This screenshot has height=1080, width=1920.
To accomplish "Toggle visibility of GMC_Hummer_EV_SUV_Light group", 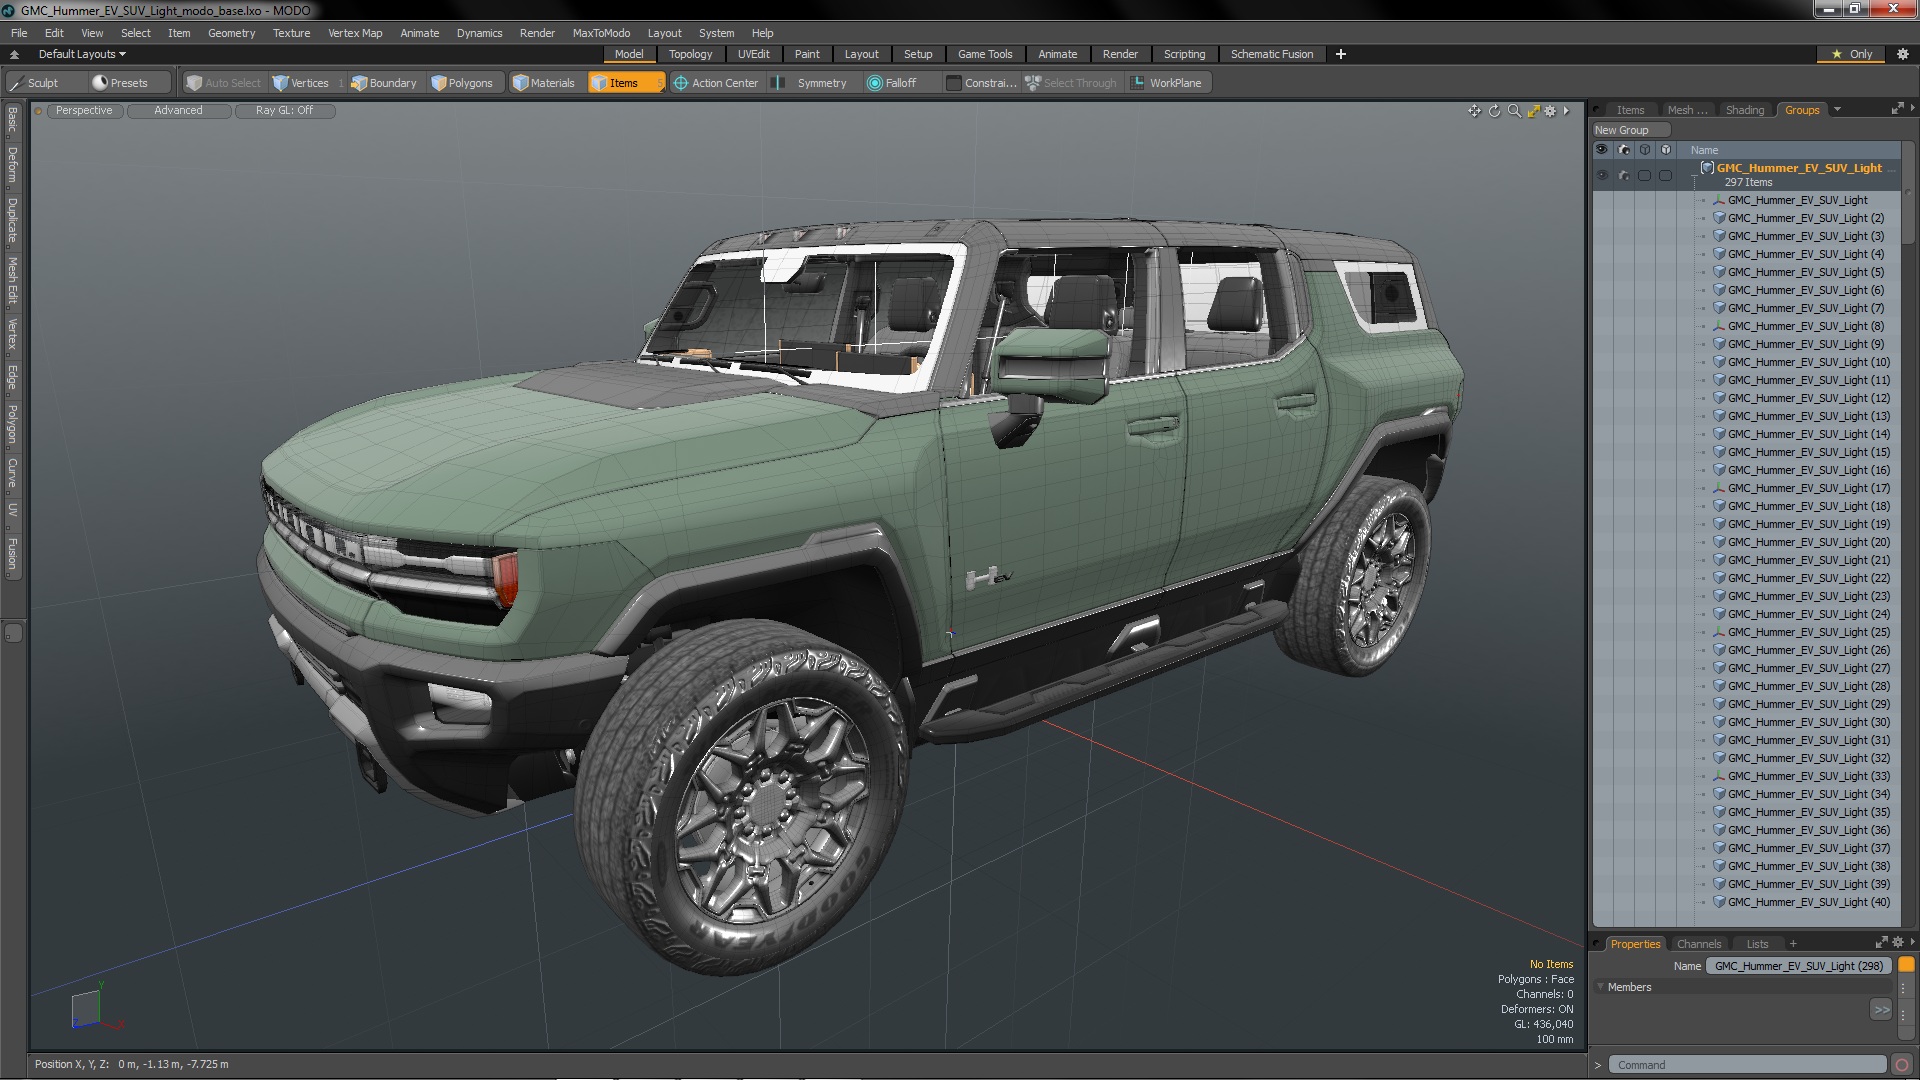I will pos(1602,175).
